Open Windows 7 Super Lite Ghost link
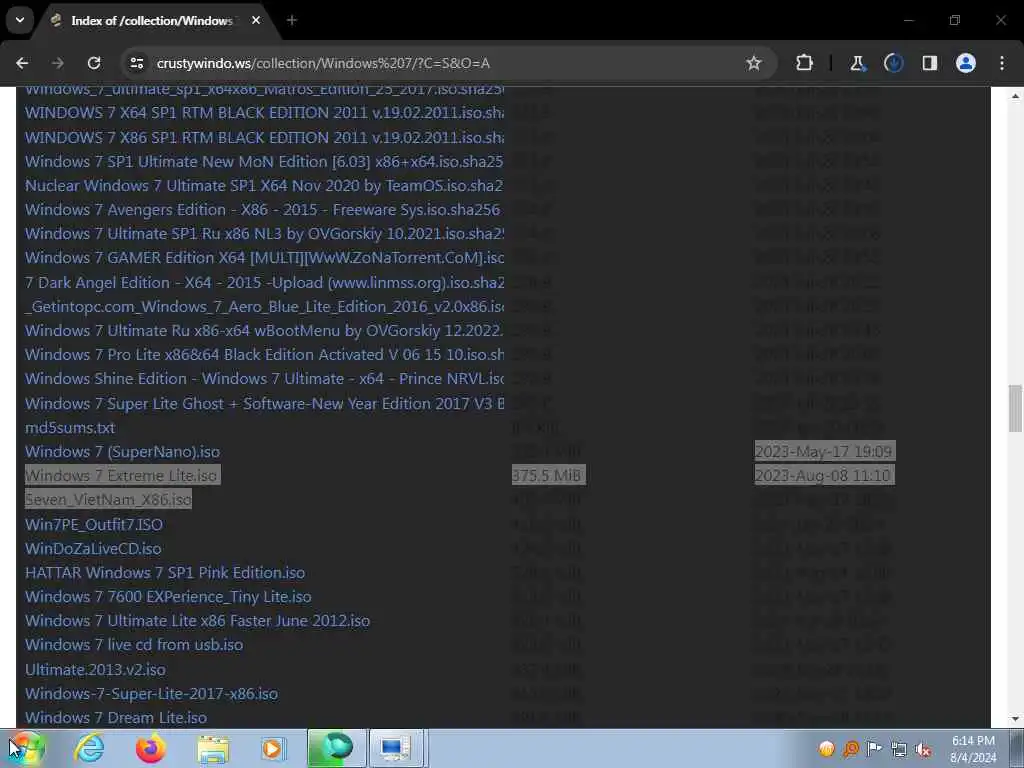Viewport: 1024px width, 768px height. 264,404
